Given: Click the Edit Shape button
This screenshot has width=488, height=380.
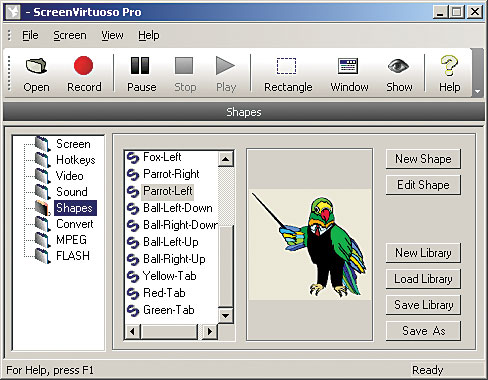Looking at the screenshot, I should click(x=423, y=185).
